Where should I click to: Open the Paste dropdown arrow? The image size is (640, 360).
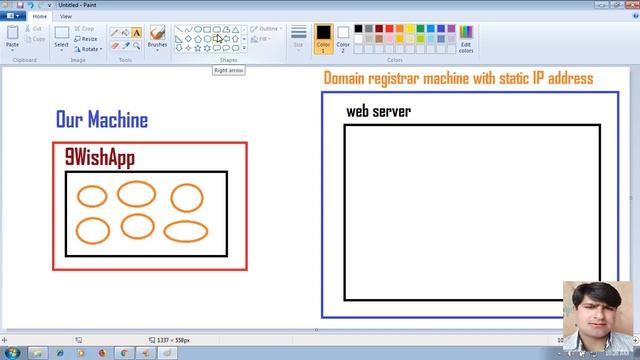[x=12, y=50]
